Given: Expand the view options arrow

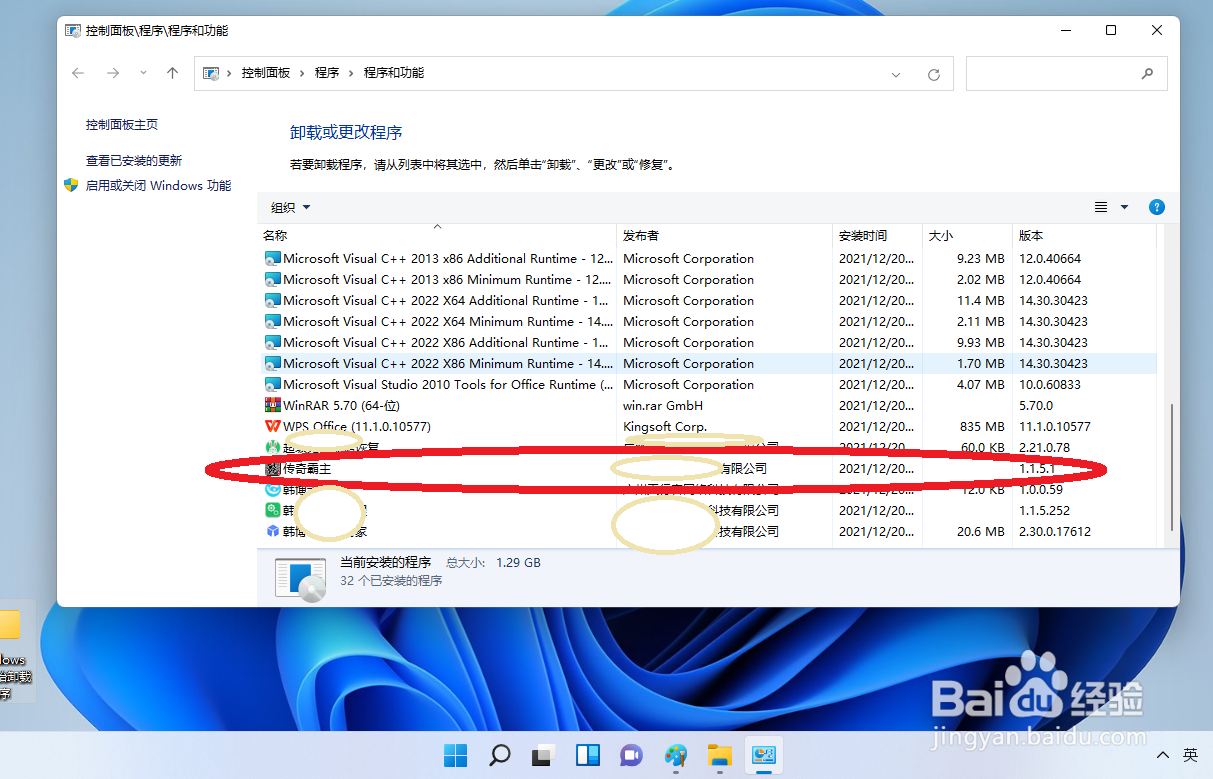Looking at the screenshot, I should pos(1124,207).
